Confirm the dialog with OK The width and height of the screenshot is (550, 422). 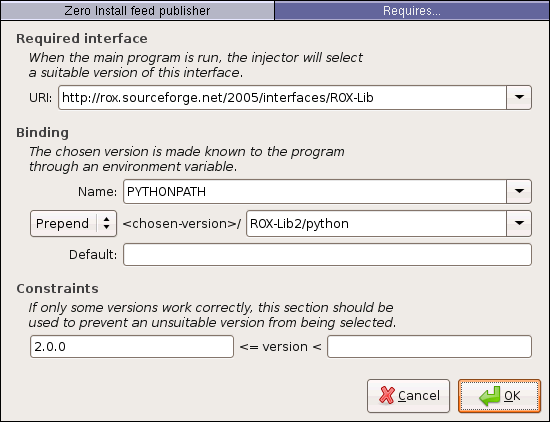(x=499, y=396)
